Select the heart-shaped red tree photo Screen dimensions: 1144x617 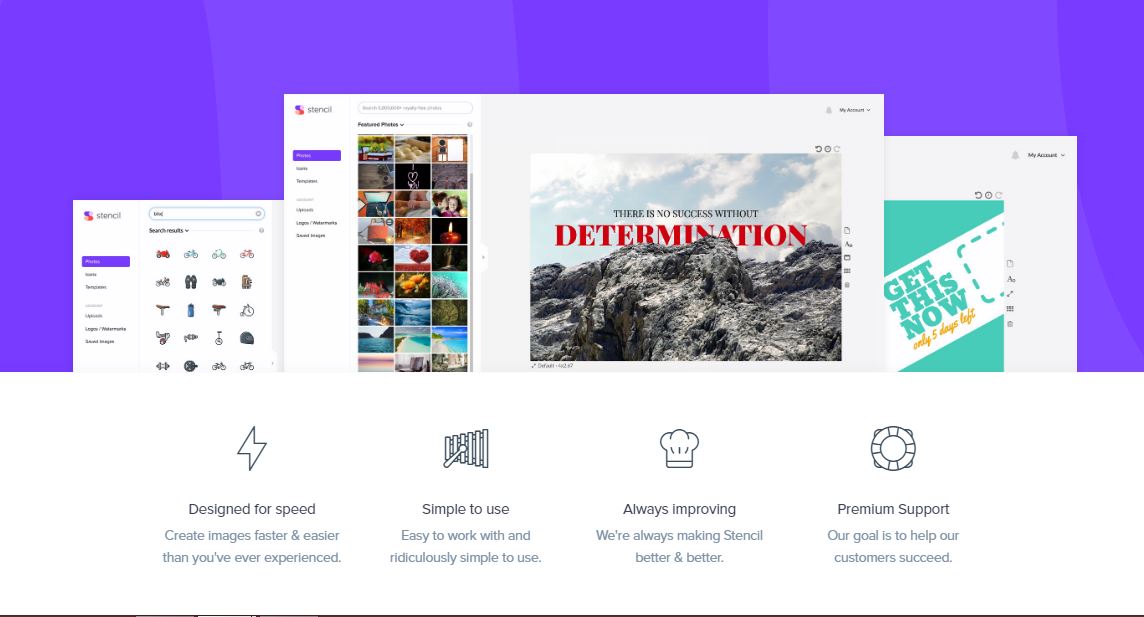coord(412,258)
